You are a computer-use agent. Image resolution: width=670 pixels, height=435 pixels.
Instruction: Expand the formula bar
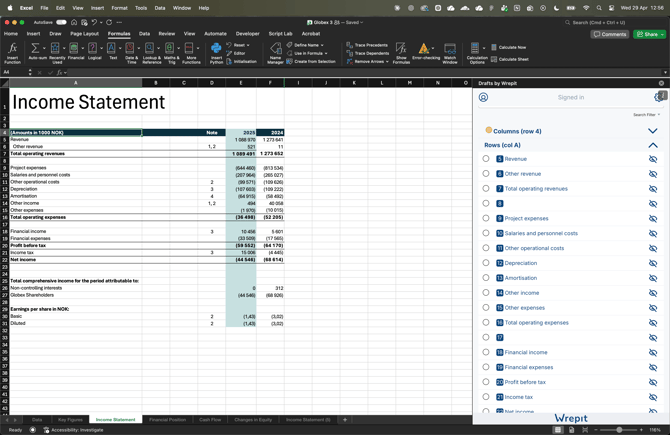pos(665,72)
